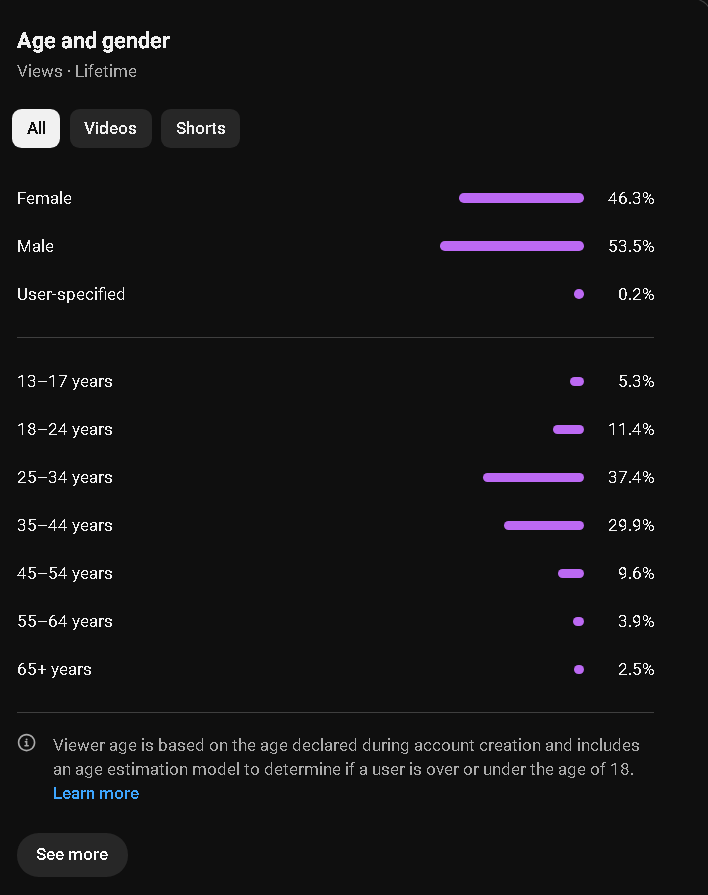Click the See more button

[73, 854]
